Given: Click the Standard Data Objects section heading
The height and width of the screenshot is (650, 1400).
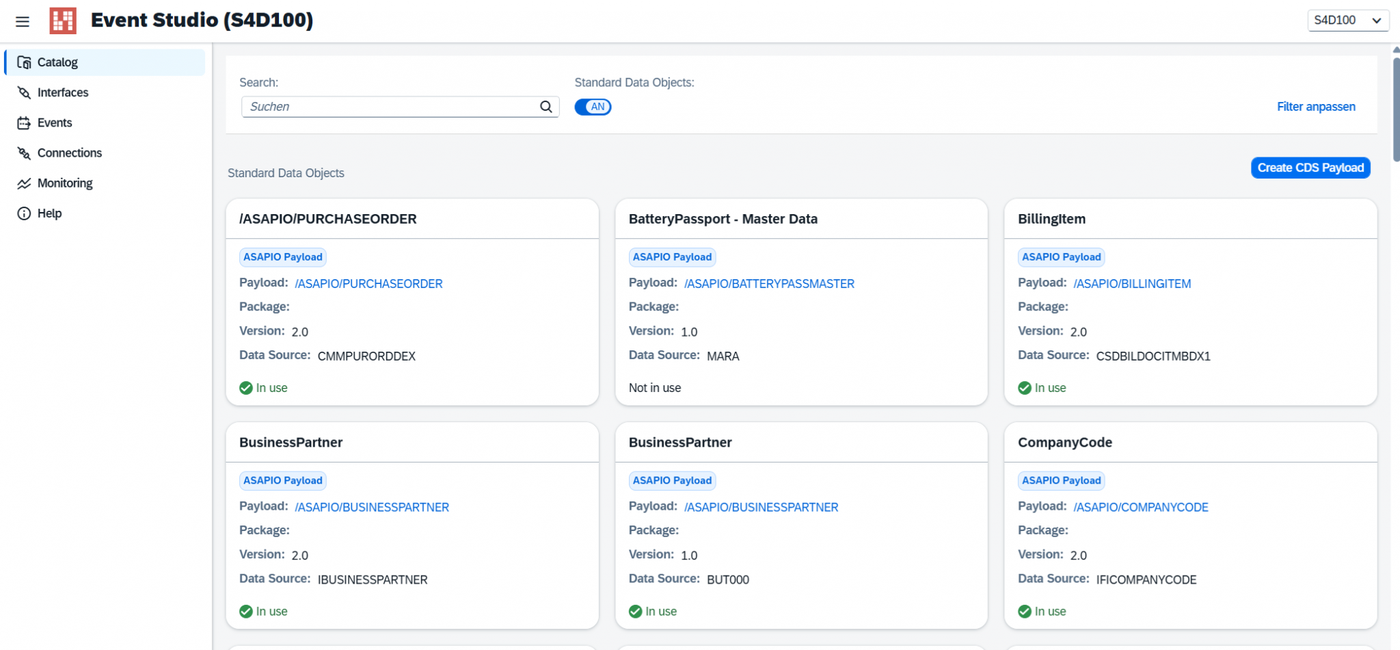Looking at the screenshot, I should pos(286,173).
